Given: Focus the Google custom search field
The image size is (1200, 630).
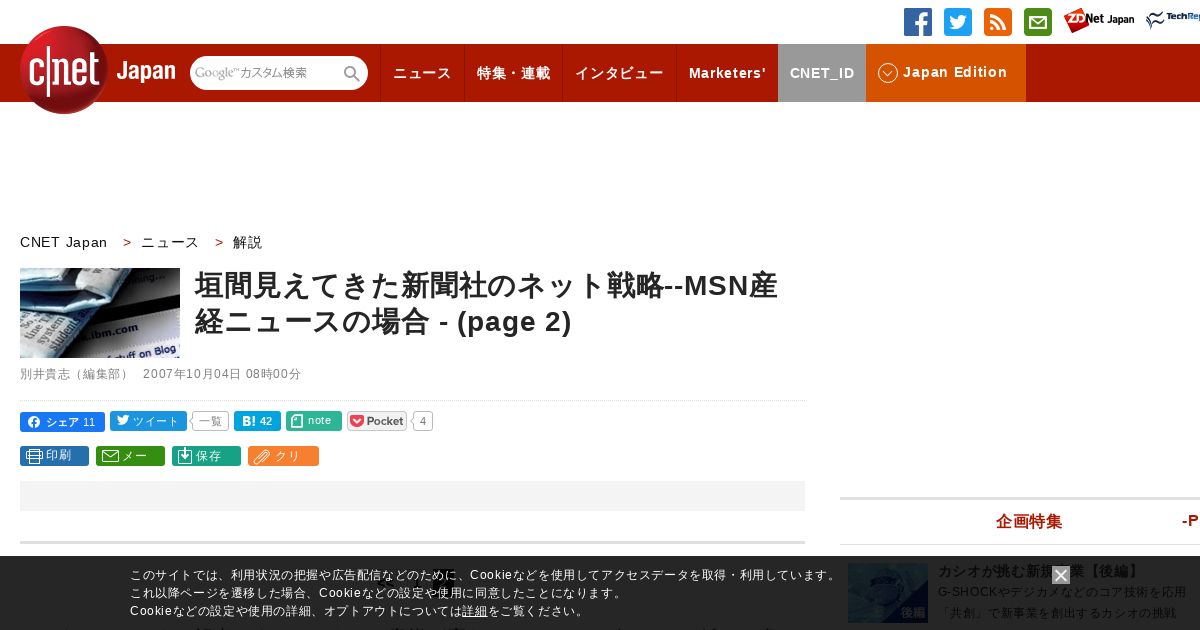Looking at the screenshot, I should [266, 73].
